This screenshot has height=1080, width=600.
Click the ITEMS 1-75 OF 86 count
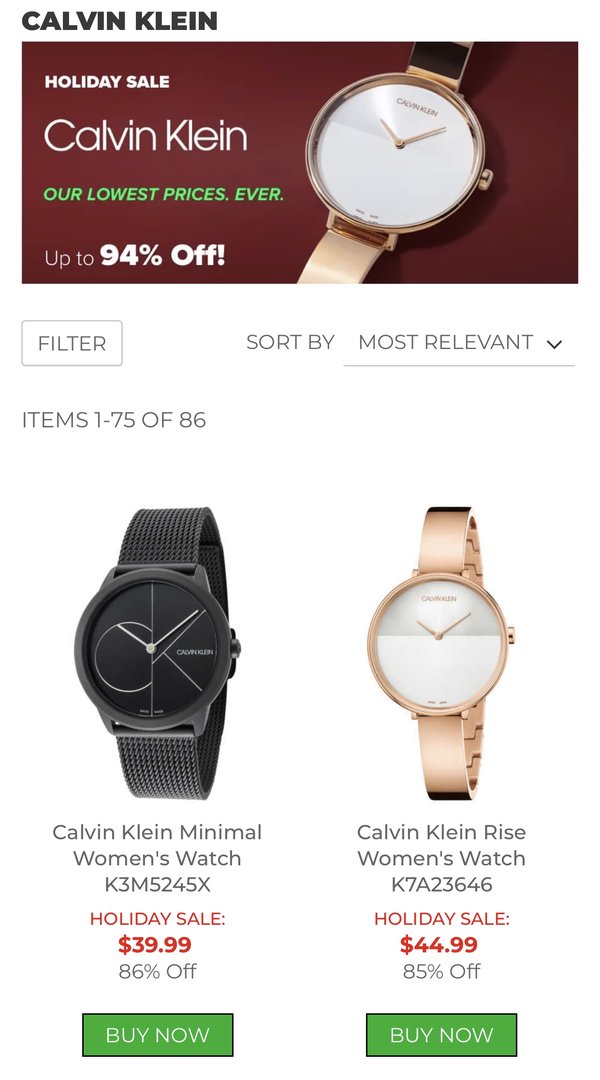114,419
